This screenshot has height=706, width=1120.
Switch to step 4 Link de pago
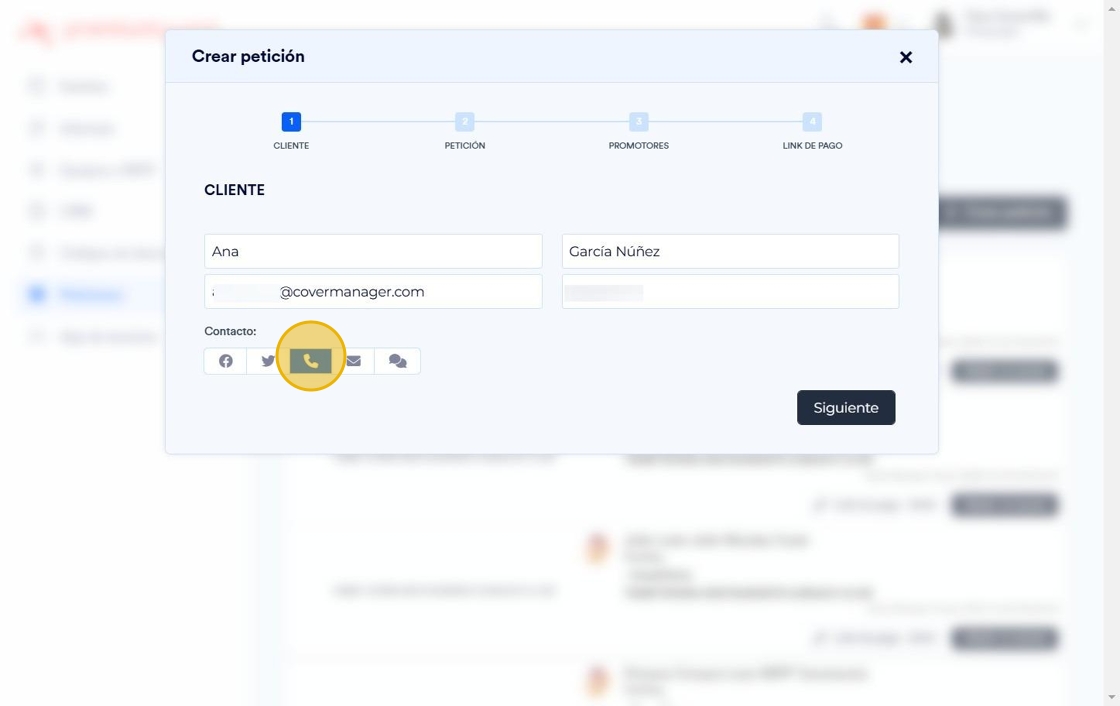pyautogui.click(x=812, y=122)
